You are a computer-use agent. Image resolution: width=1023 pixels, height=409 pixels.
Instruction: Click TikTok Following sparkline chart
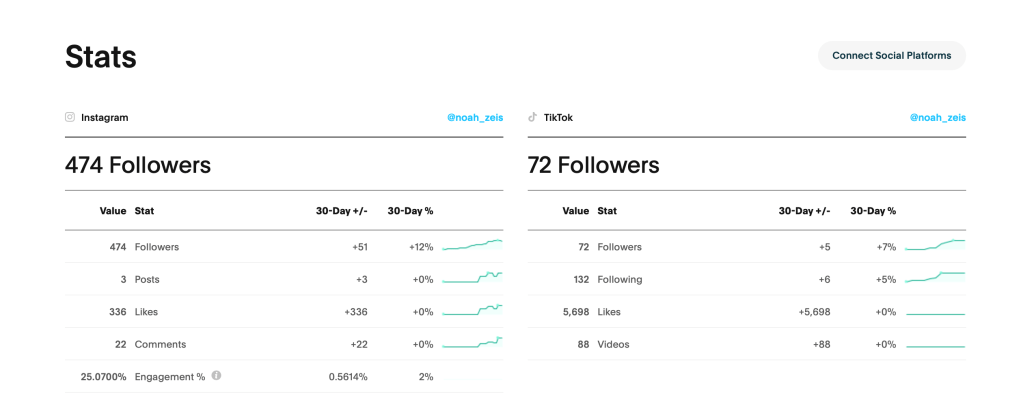click(x=935, y=279)
